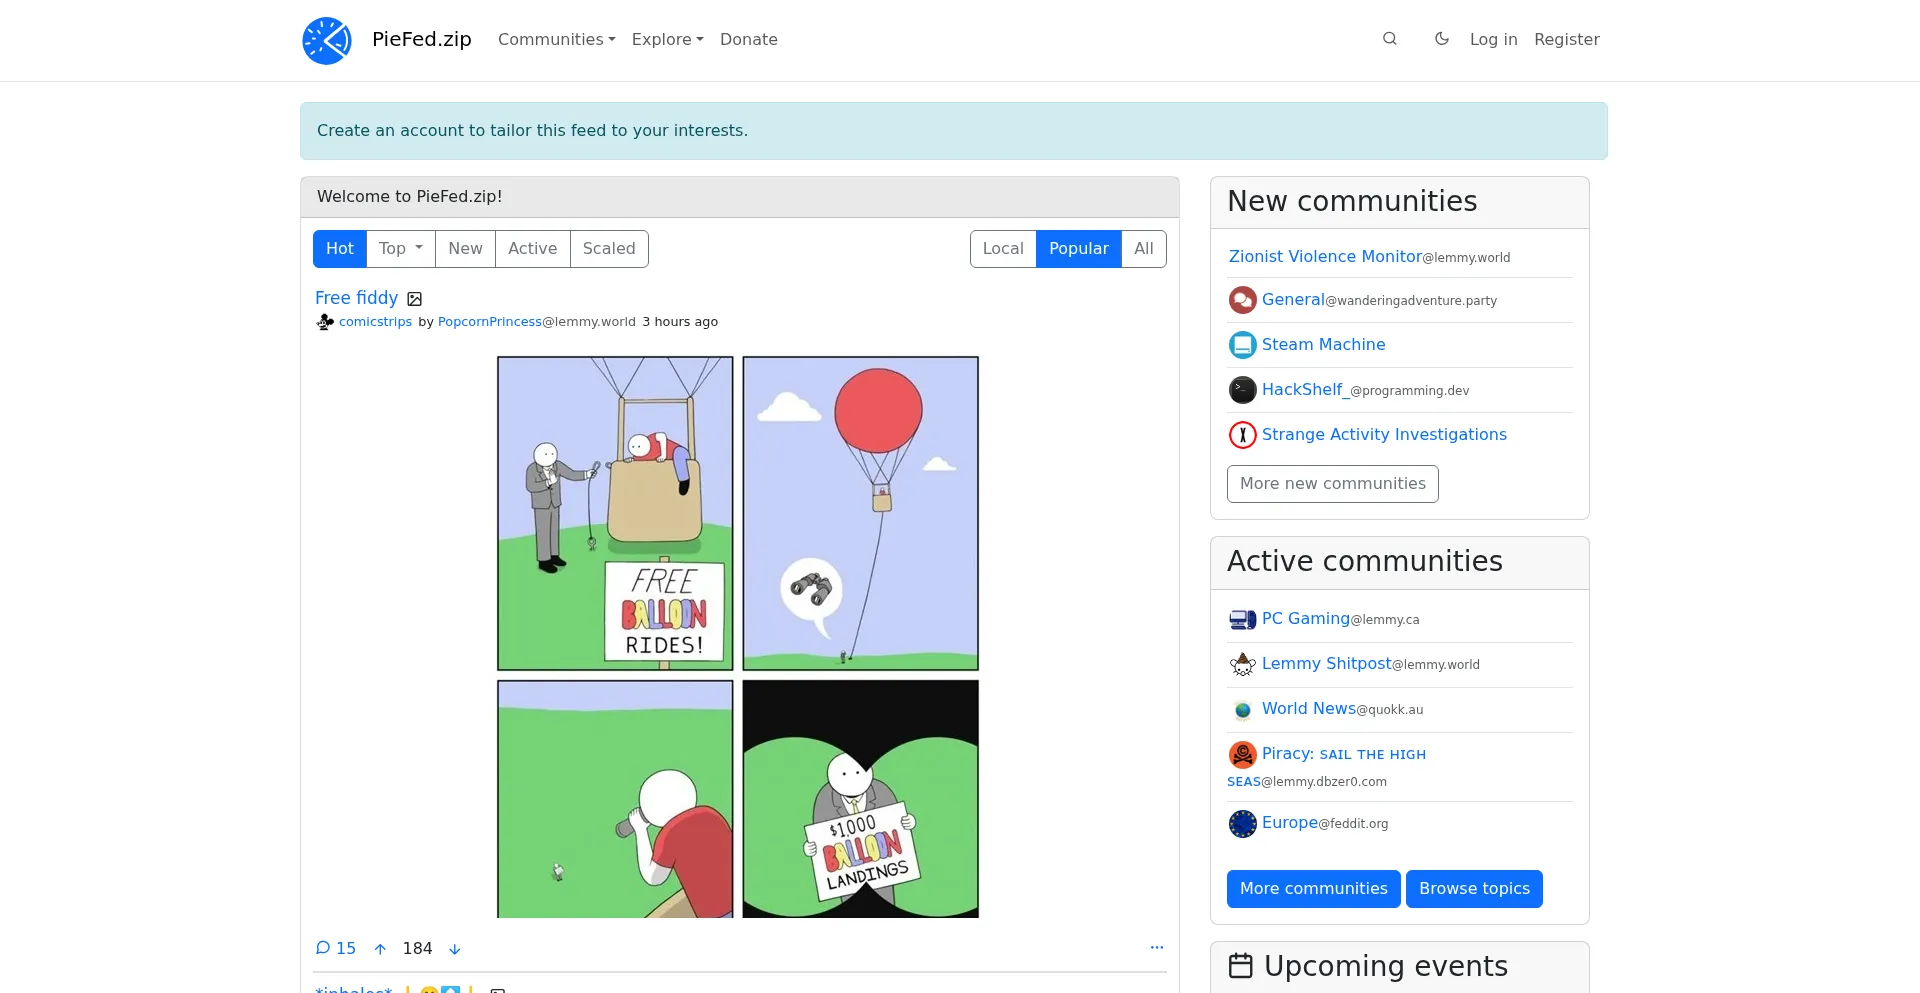
Task: Click Strange Activity Investigations icon
Action: coord(1243,435)
